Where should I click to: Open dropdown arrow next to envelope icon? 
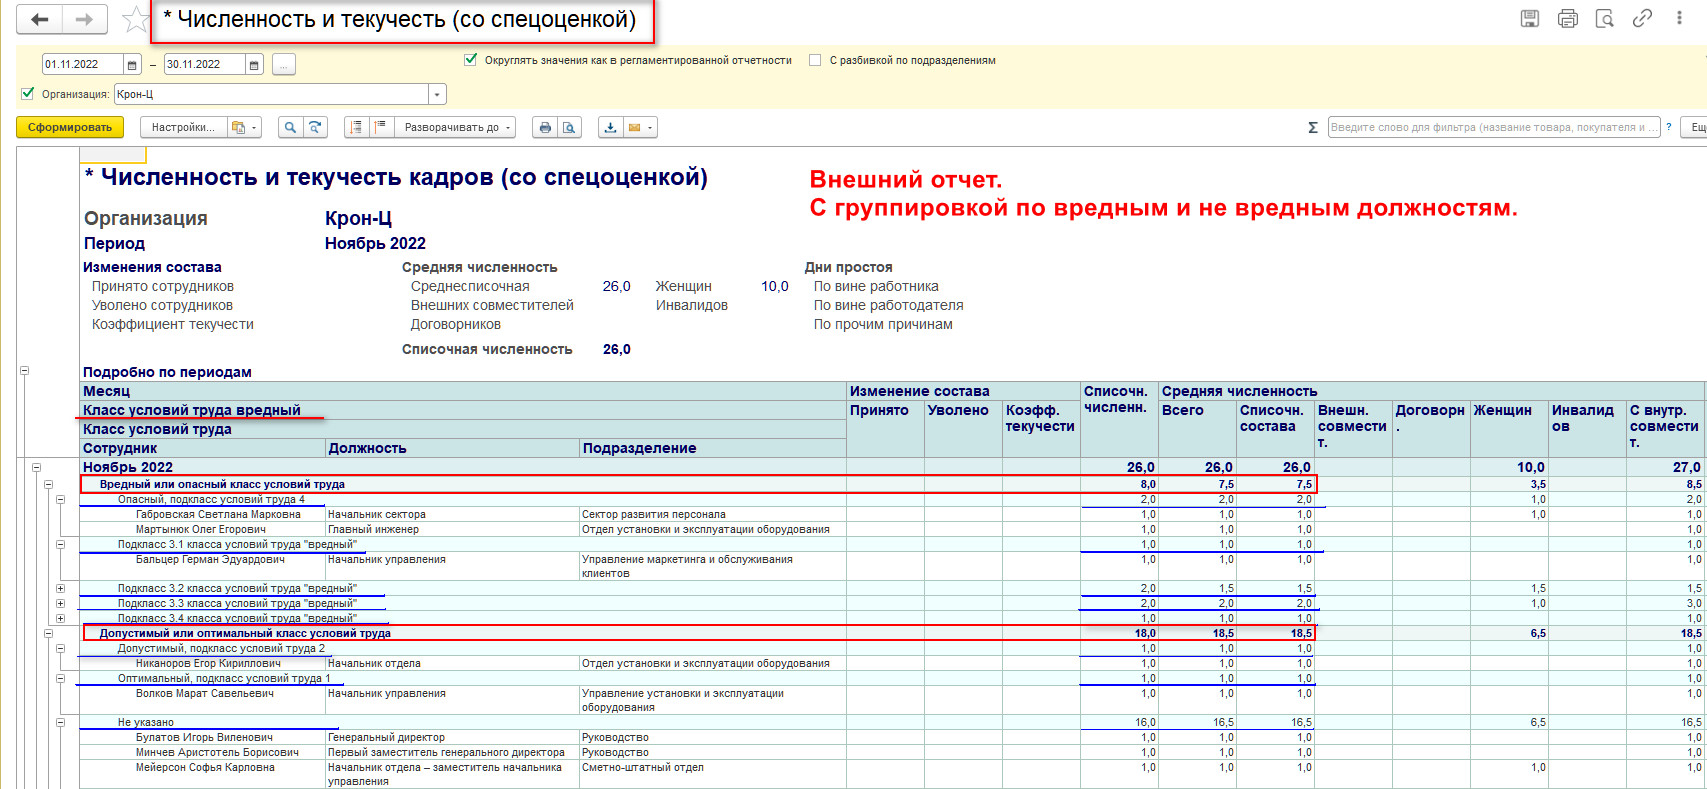(651, 128)
